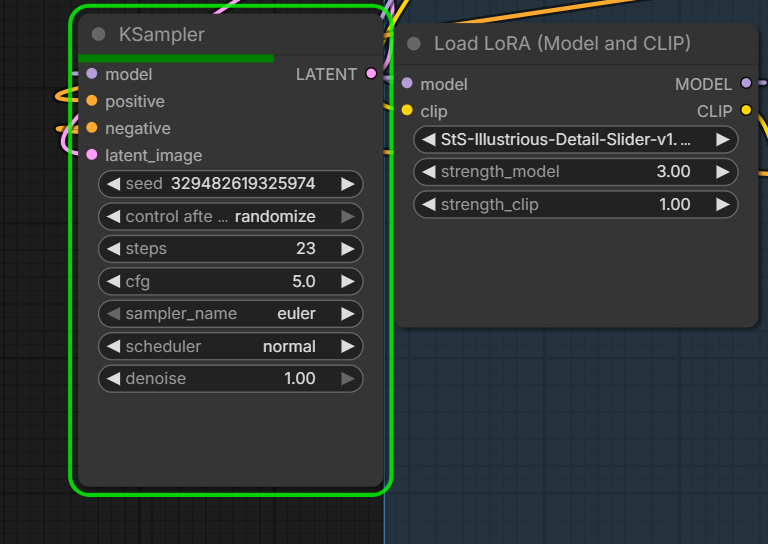Decrease denoise with the left arrow
The image size is (768, 544).
114,378
